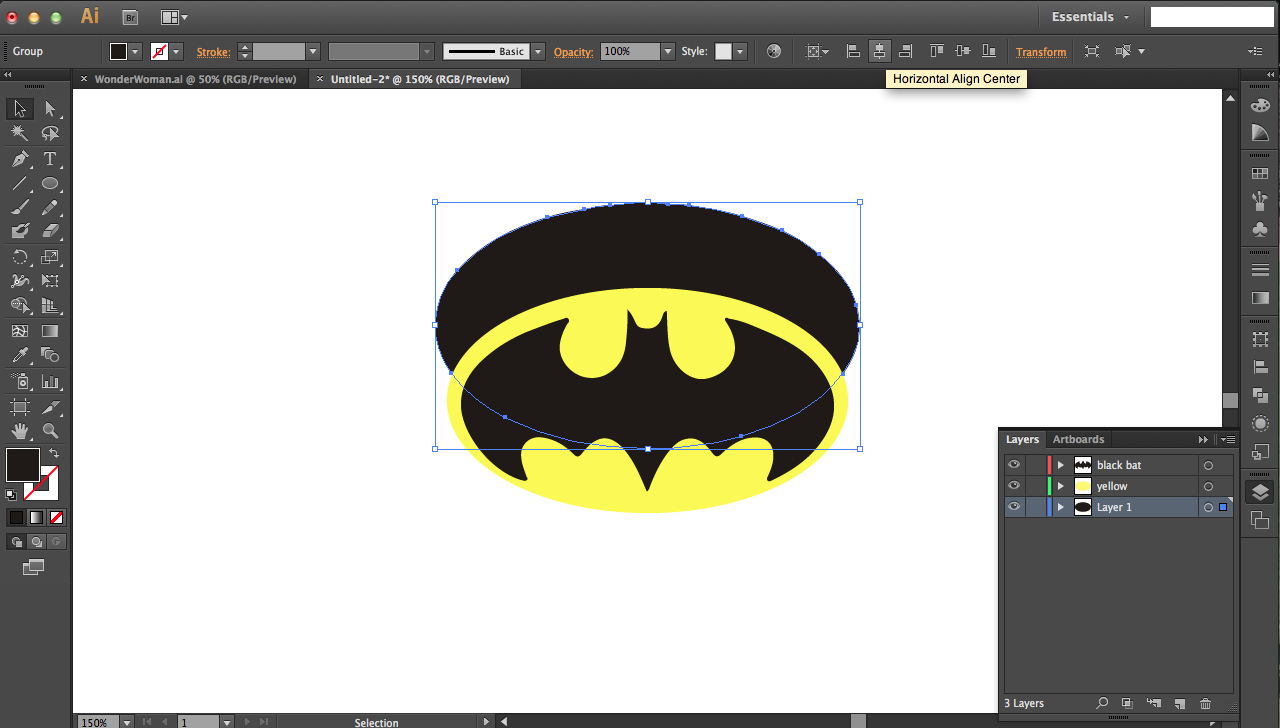This screenshot has width=1280, height=728.
Task: Select the Paintbrush tool
Action: [x=19, y=208]
